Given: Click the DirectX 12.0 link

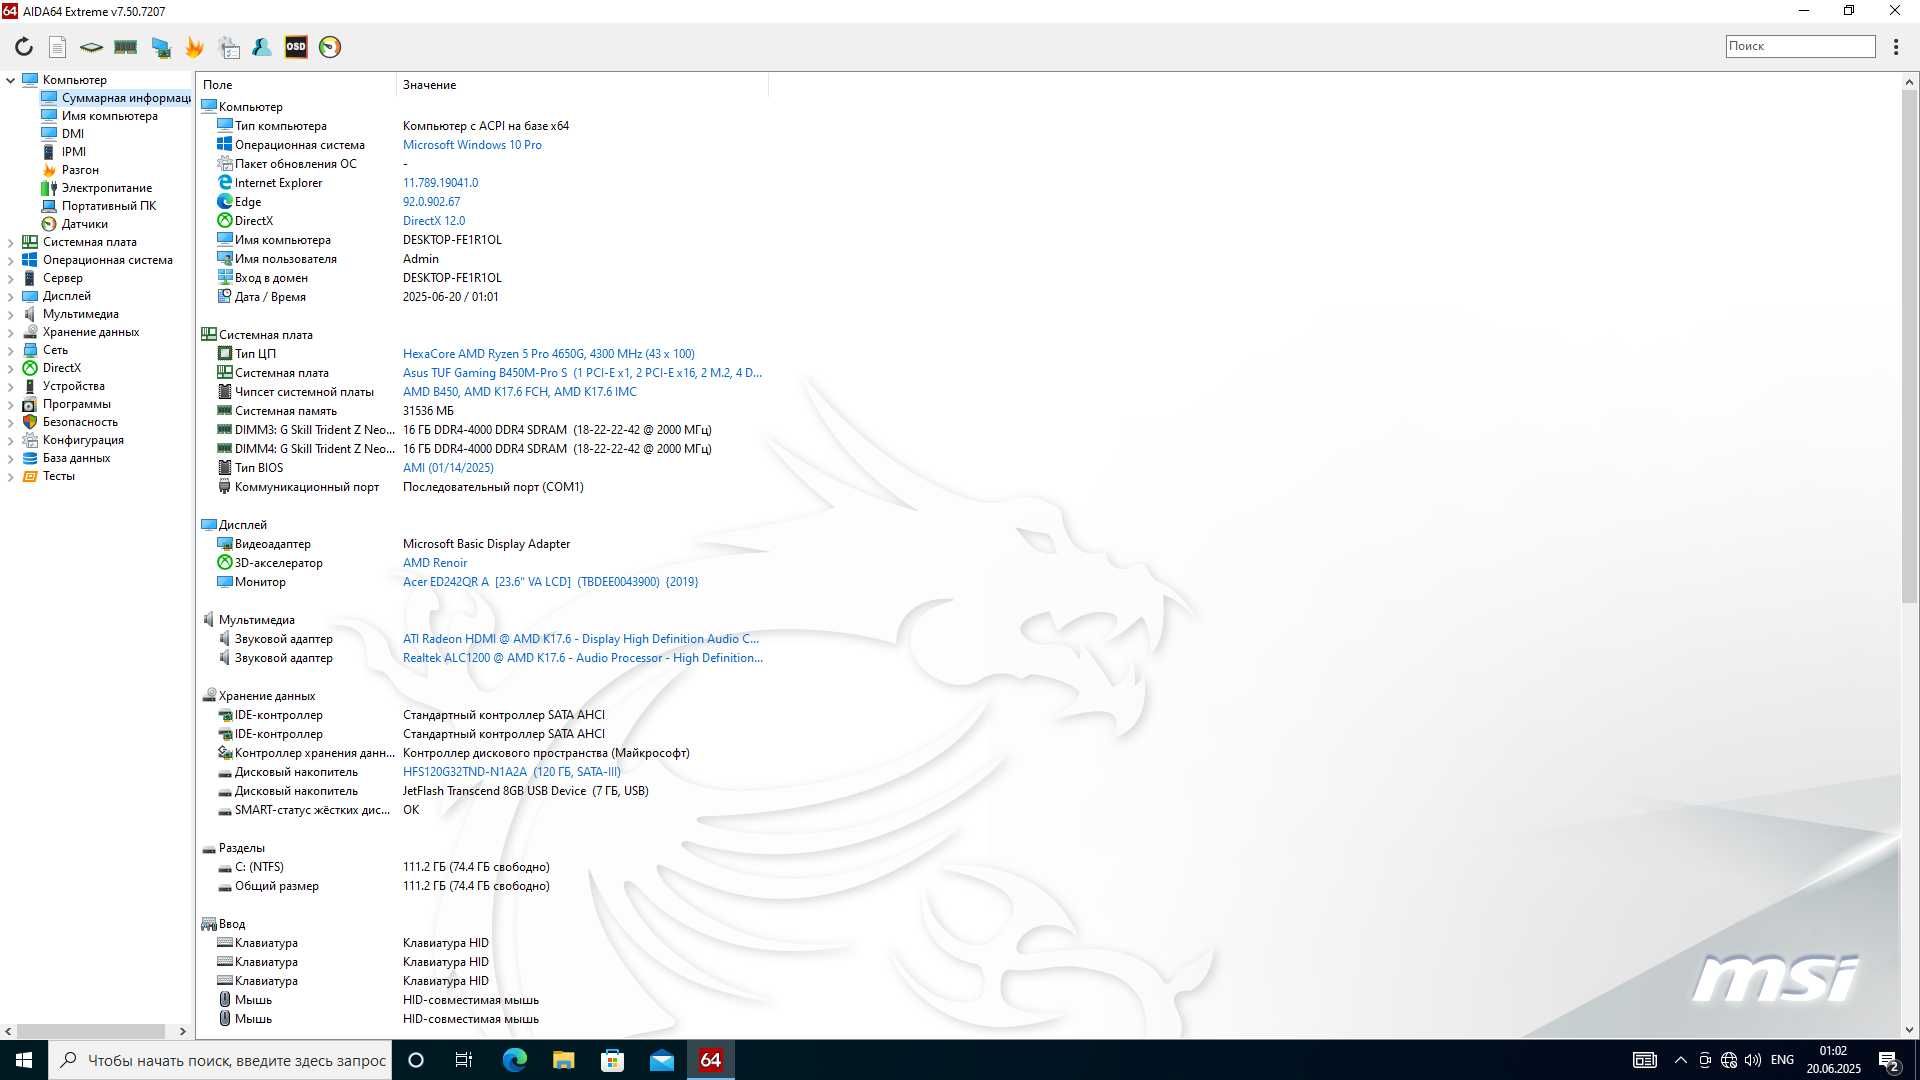Looking at the screenshot, I should coord(434,221).
